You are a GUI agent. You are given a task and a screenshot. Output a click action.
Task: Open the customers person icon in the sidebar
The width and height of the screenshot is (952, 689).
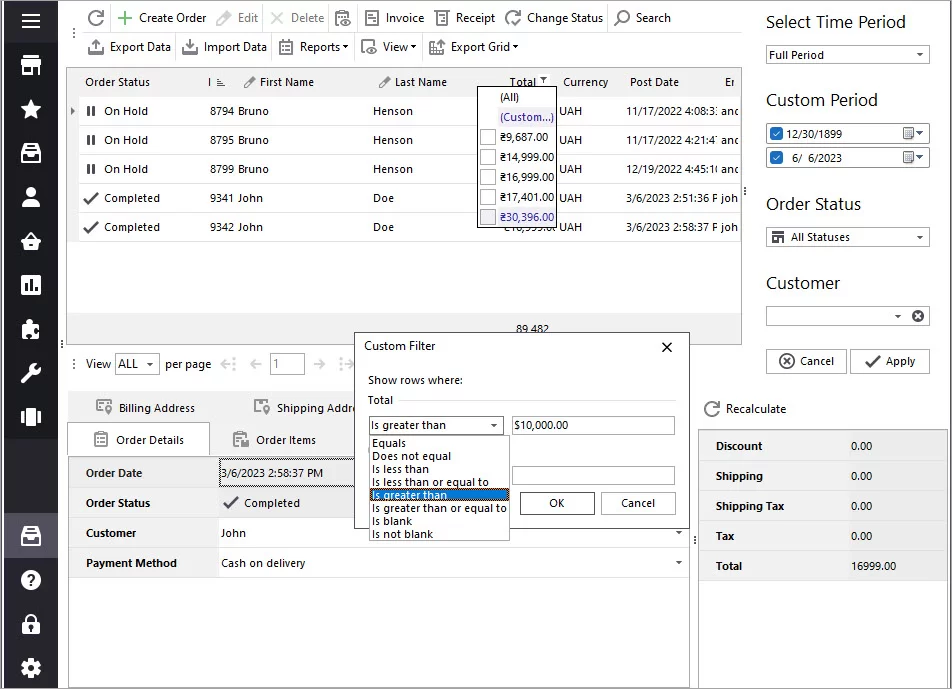pyautogui.click(x=31, y=197)
